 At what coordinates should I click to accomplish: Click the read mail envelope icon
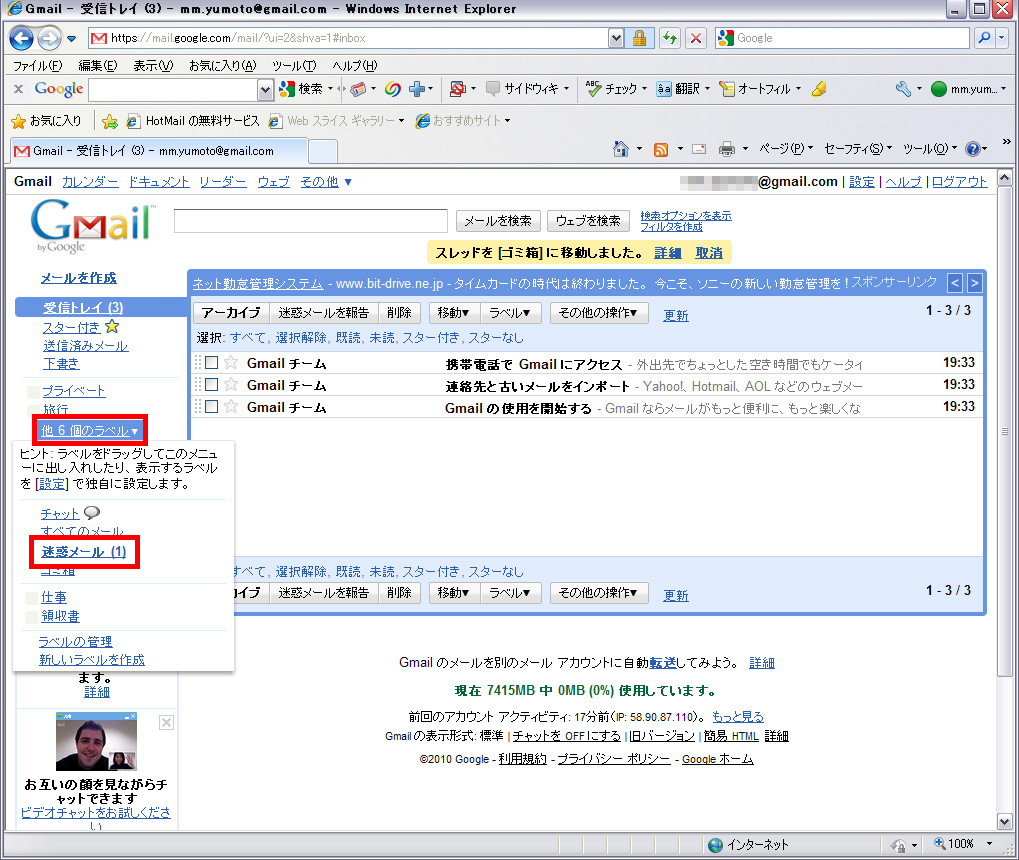[x=699, y=150]
